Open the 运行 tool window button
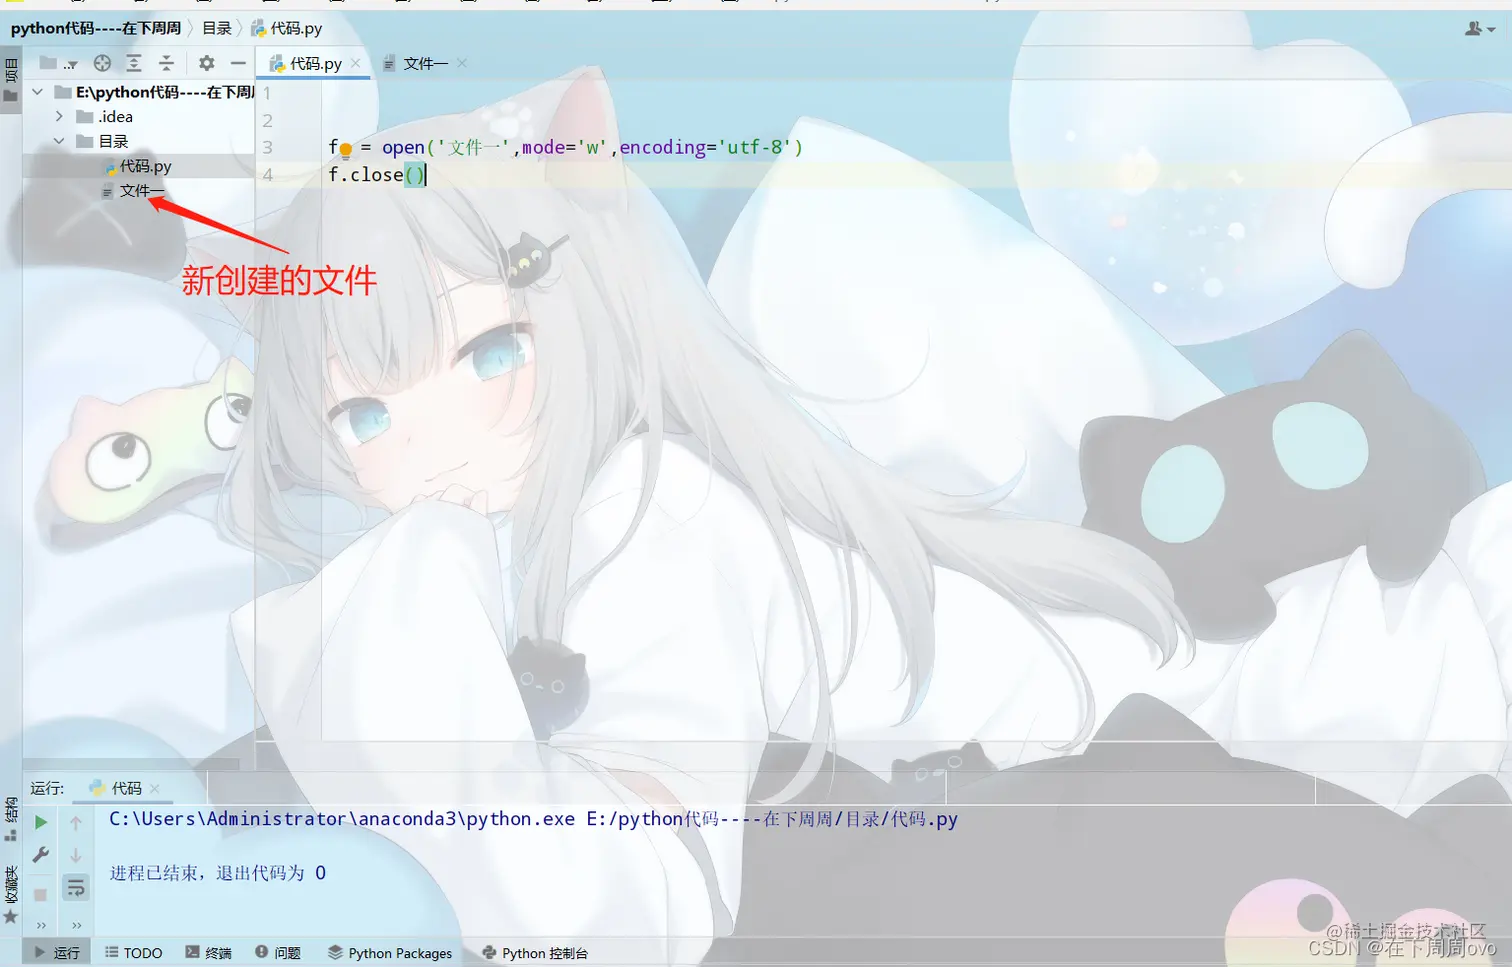This screenshot has width=1512, height=967. (x=57, y=953)
